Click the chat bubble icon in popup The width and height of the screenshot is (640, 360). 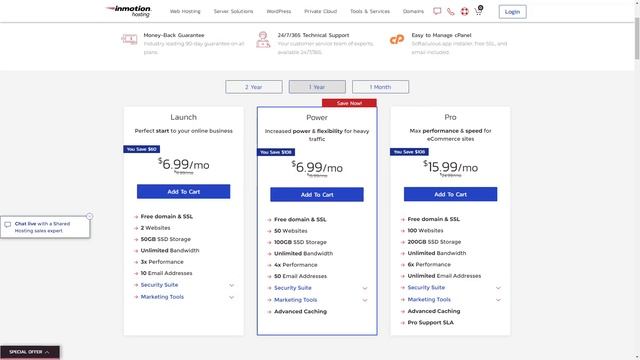(7, 224)
